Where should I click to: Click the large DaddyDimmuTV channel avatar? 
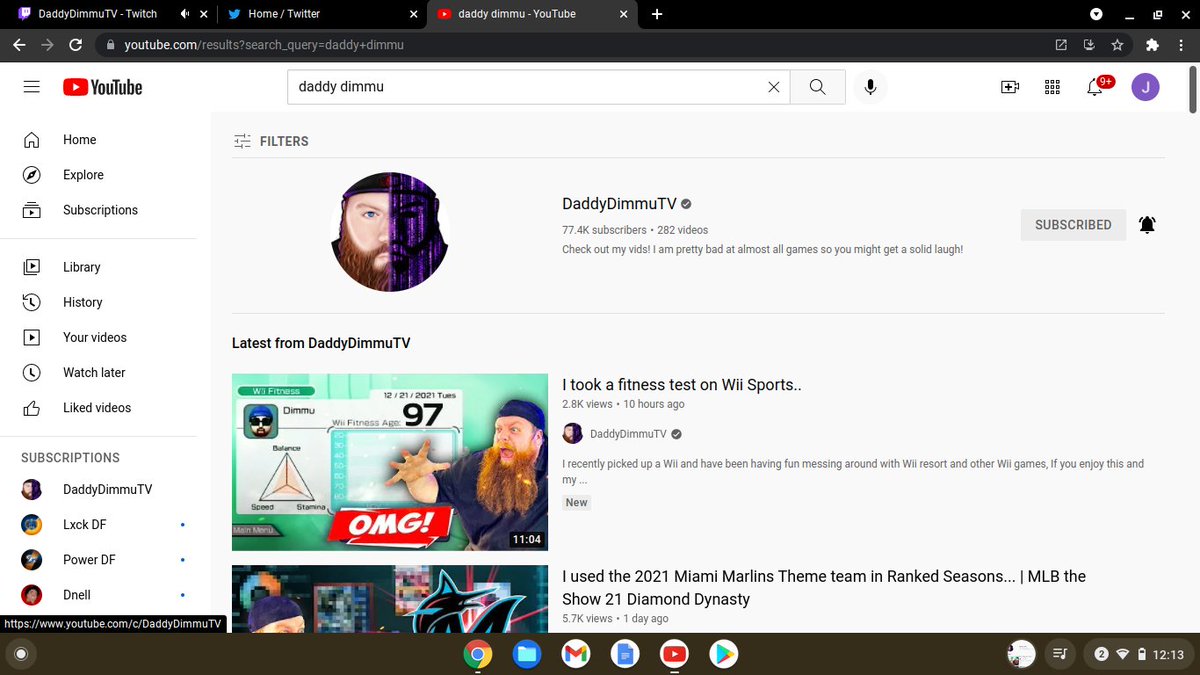390,232
